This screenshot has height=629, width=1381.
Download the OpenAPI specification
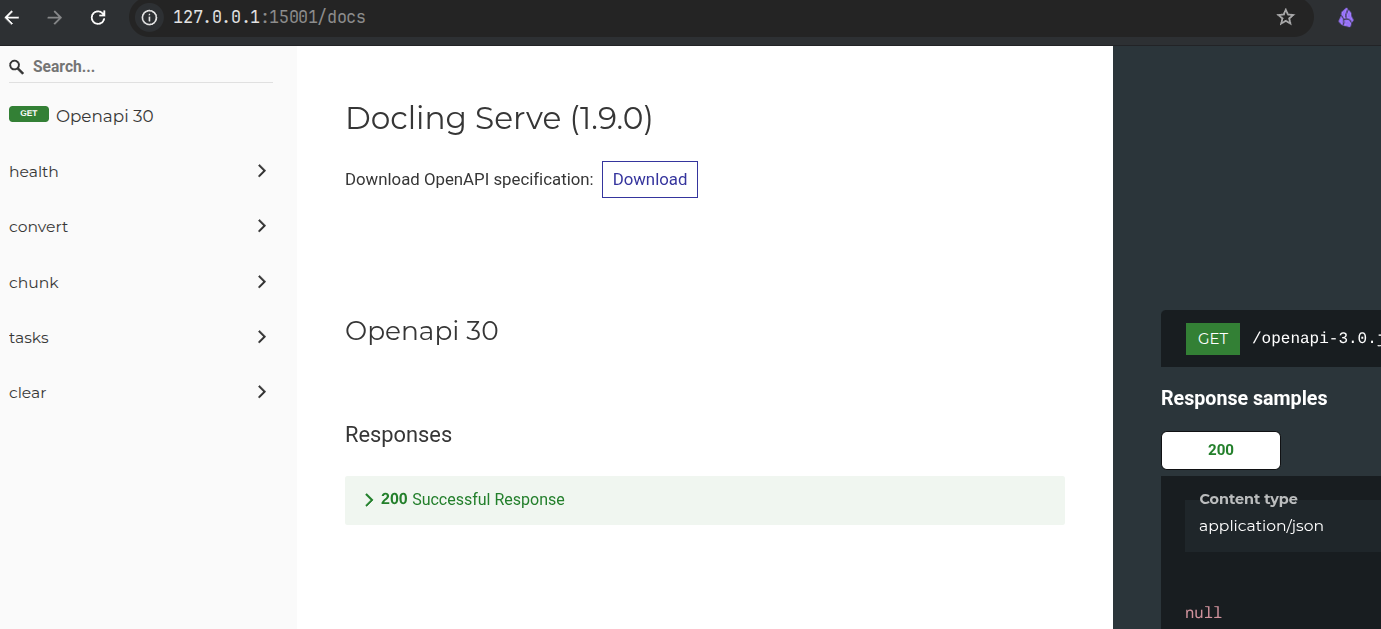[649, 180]
